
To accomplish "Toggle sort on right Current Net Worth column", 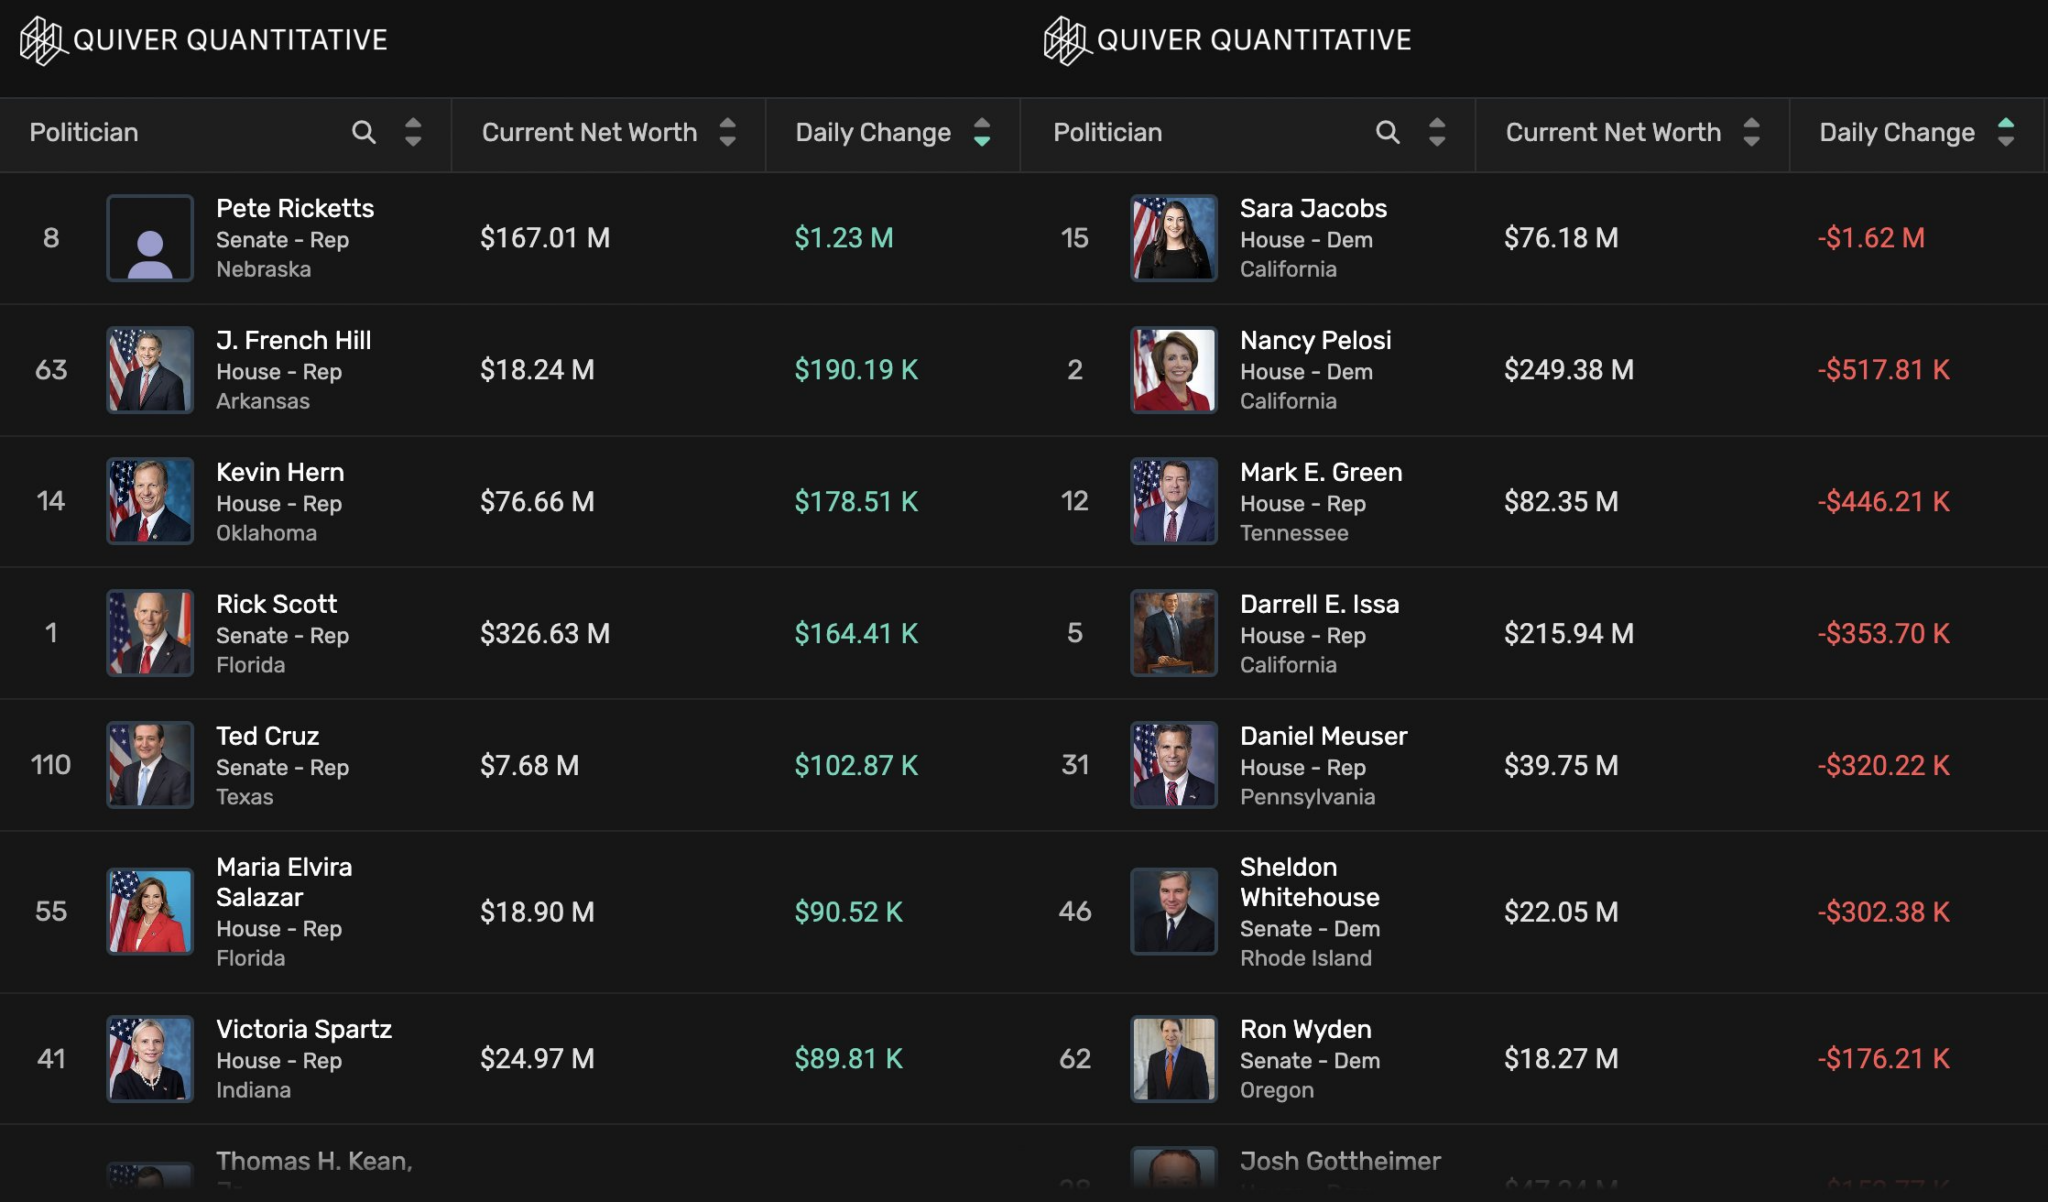I will click(x=1752, y=132).
